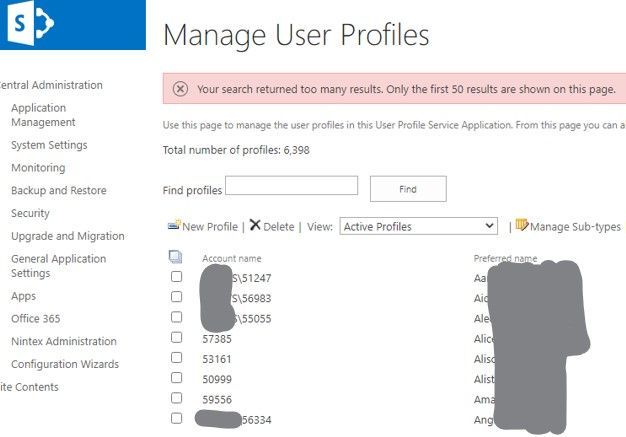The image size is (626, 437).
Task: Sort by the Account name column header
Action: click(x=232, y=259)
